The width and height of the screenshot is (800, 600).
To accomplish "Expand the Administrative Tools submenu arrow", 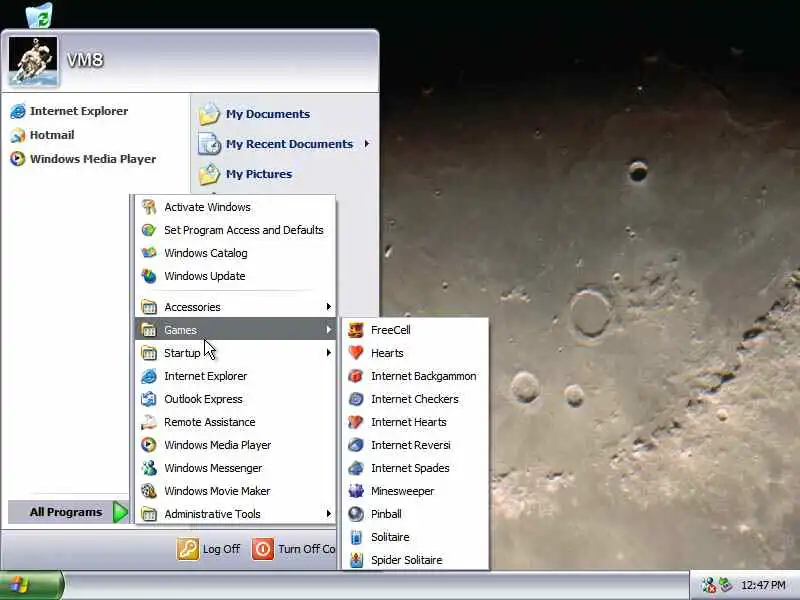I will [x=328, y=514].
